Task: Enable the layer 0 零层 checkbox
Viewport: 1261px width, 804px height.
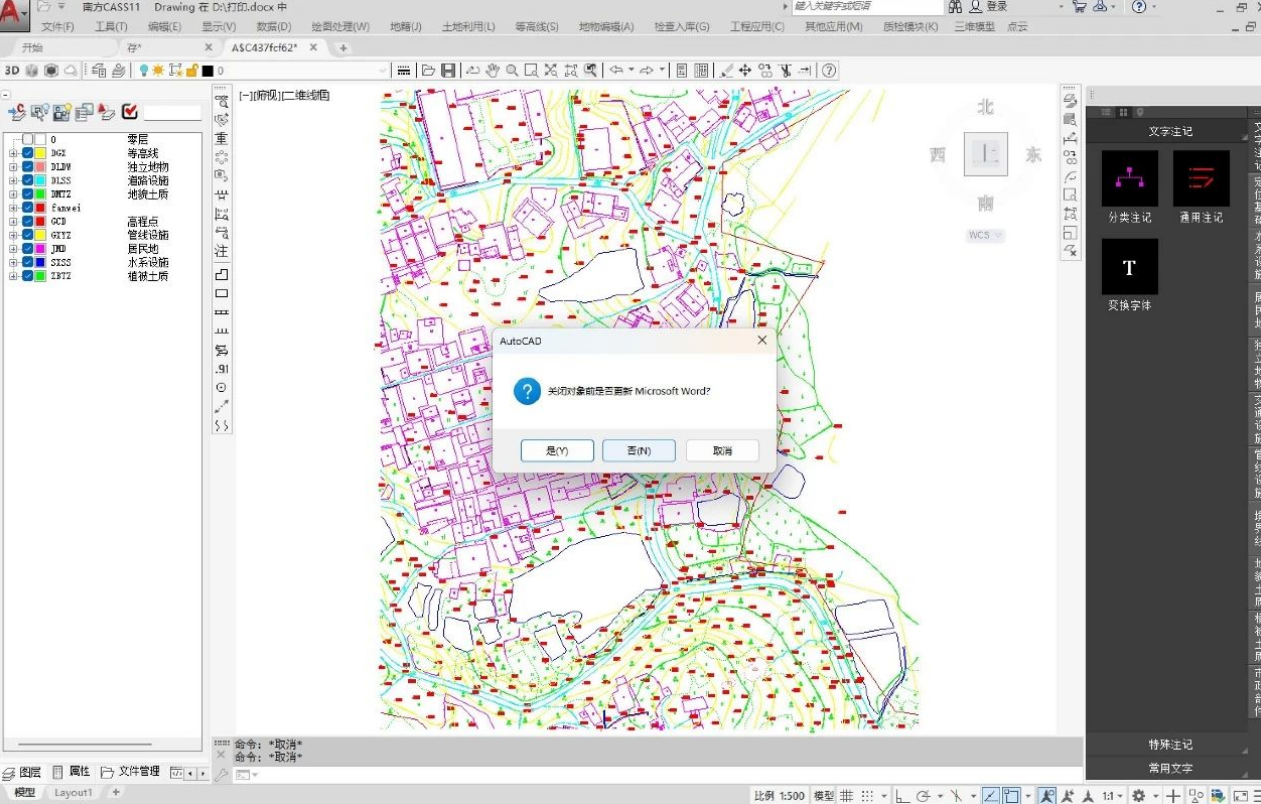Action: click(28, 140)
